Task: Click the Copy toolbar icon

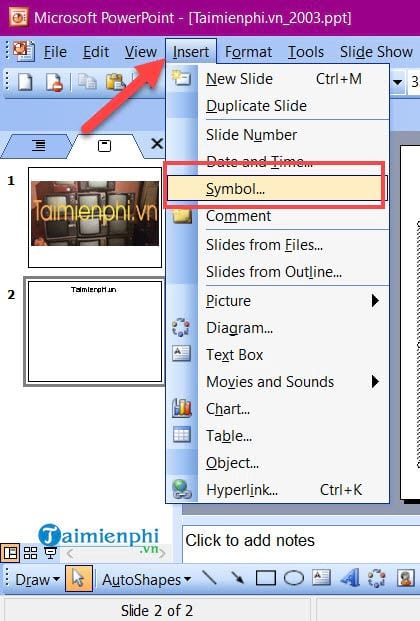Action: 87,82
